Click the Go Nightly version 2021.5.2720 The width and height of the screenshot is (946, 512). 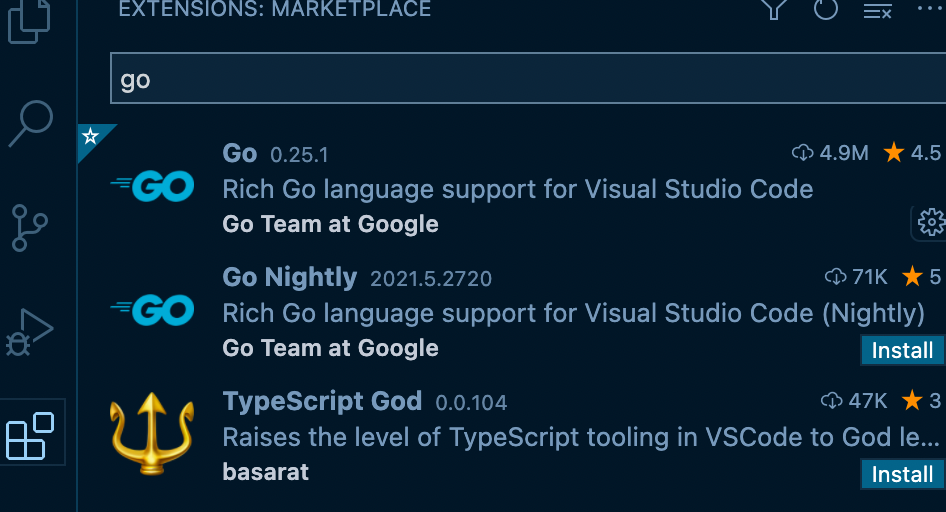point(431,279)
